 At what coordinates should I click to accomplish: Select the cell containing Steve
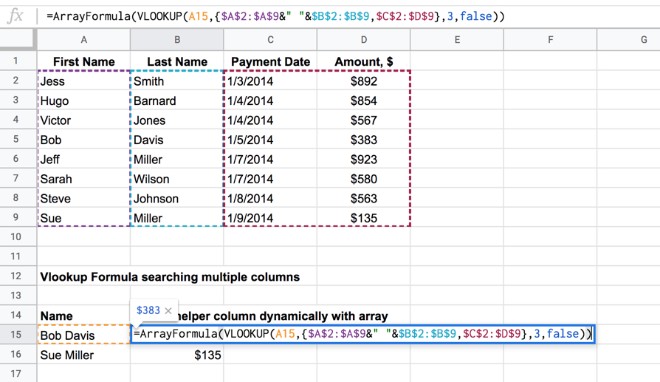(x=84, y=198)
